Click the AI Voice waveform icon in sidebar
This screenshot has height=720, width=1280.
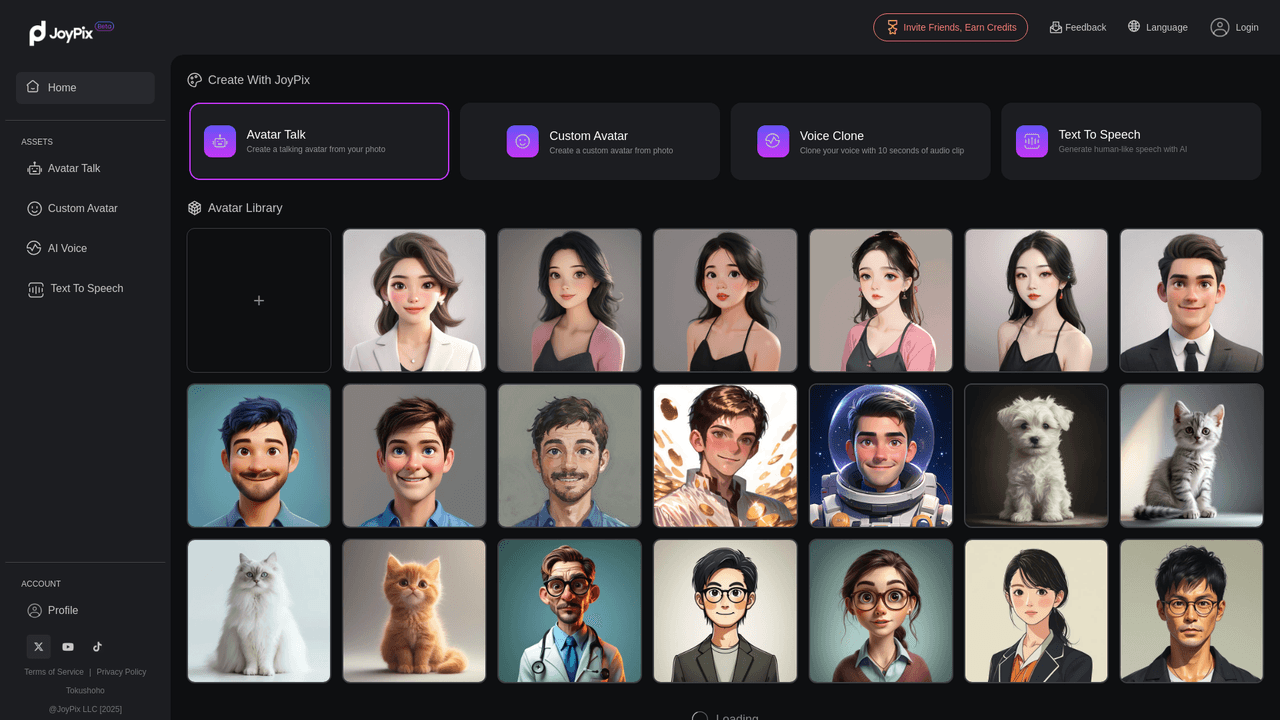tap(35, 248)
